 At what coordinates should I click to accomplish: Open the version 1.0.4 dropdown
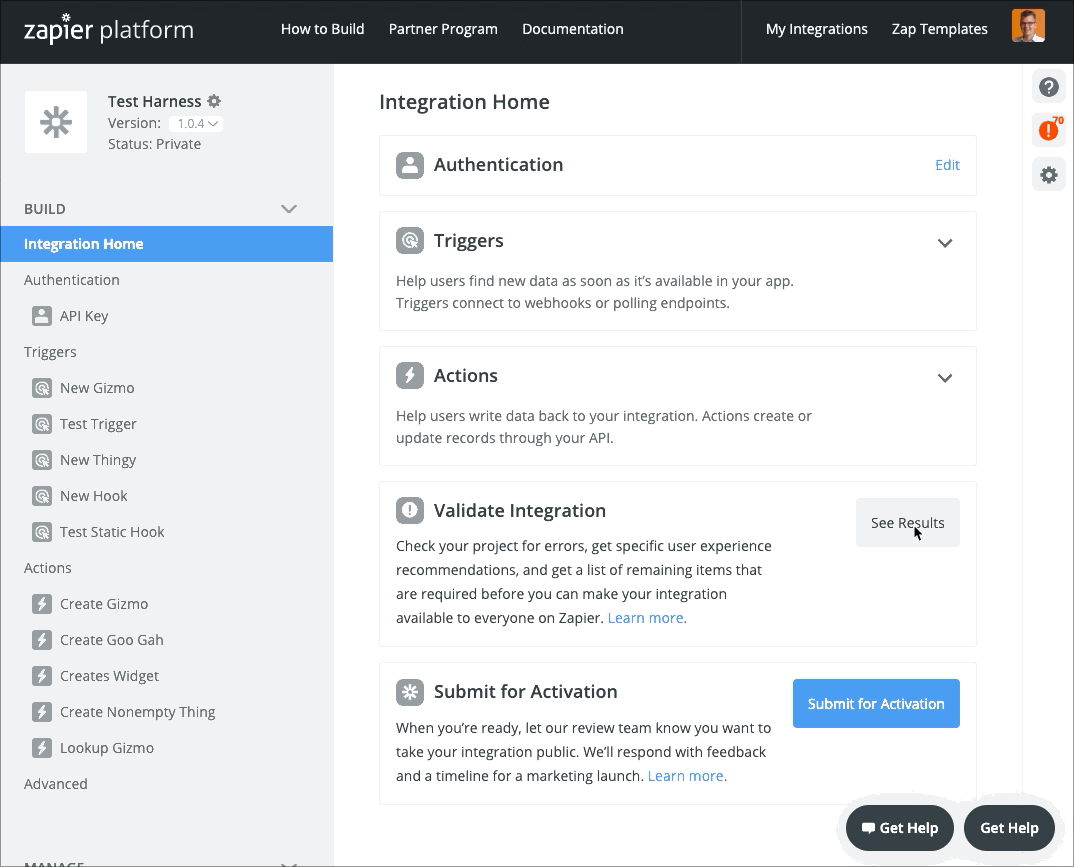point(195,124)
